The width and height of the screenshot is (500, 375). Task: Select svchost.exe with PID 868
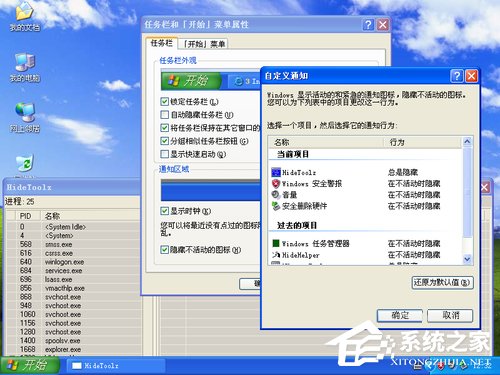coord(73,297)
